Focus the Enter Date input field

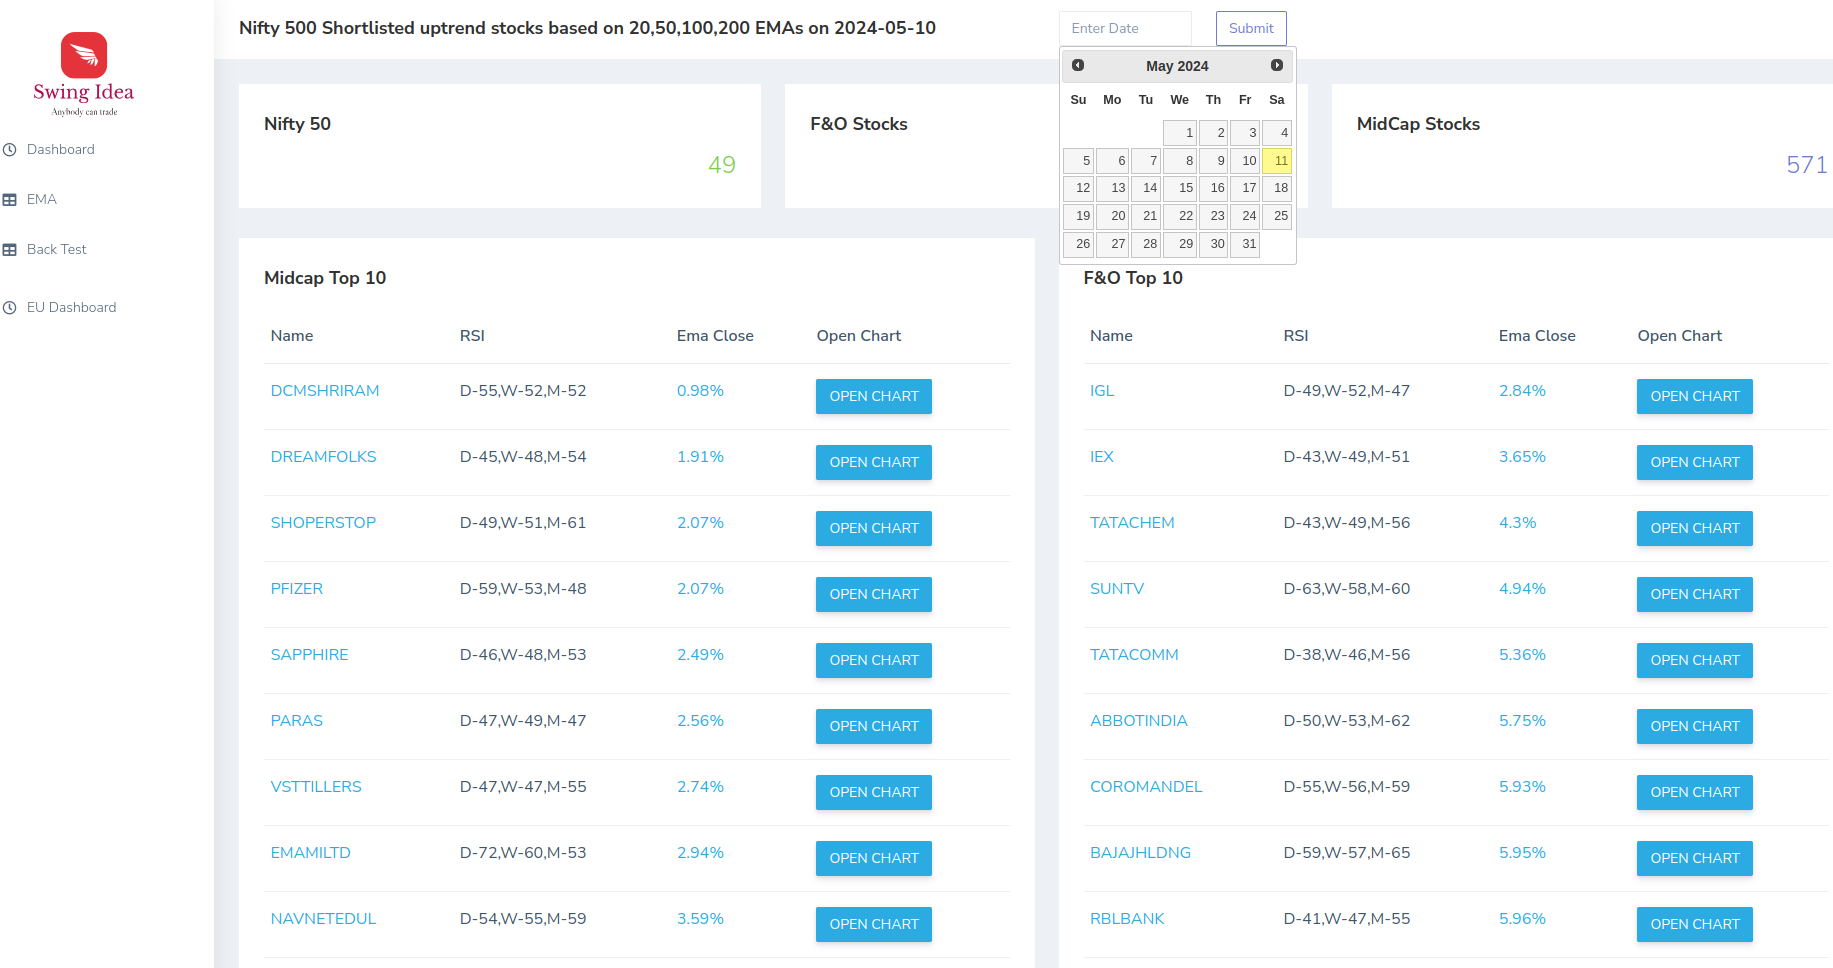click(x=1125, y=28)
